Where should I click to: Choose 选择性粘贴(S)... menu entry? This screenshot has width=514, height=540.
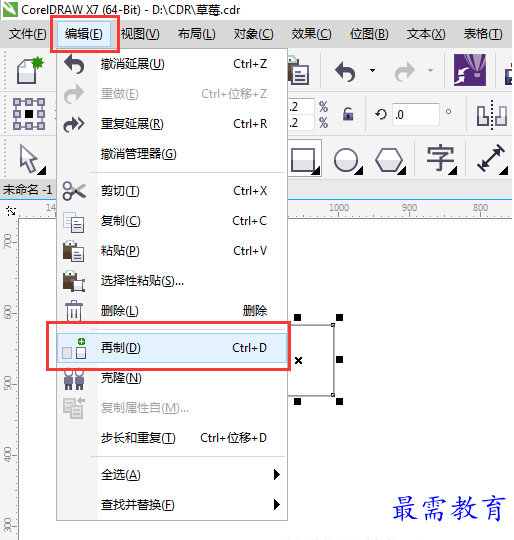coord(172,281)
